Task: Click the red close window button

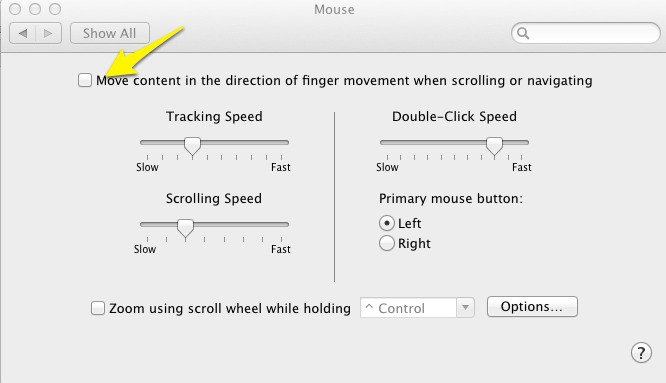Action: 15,9
